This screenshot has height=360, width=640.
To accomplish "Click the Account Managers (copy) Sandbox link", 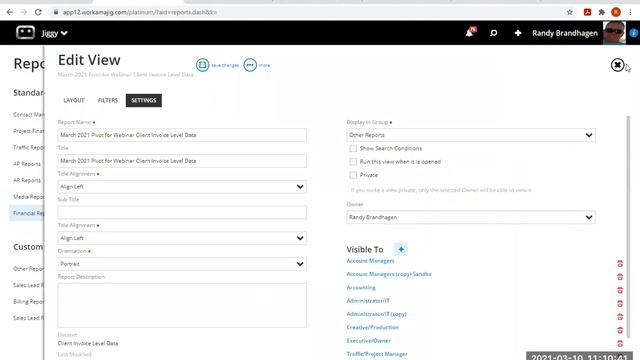I will click(x=389, y=274).
